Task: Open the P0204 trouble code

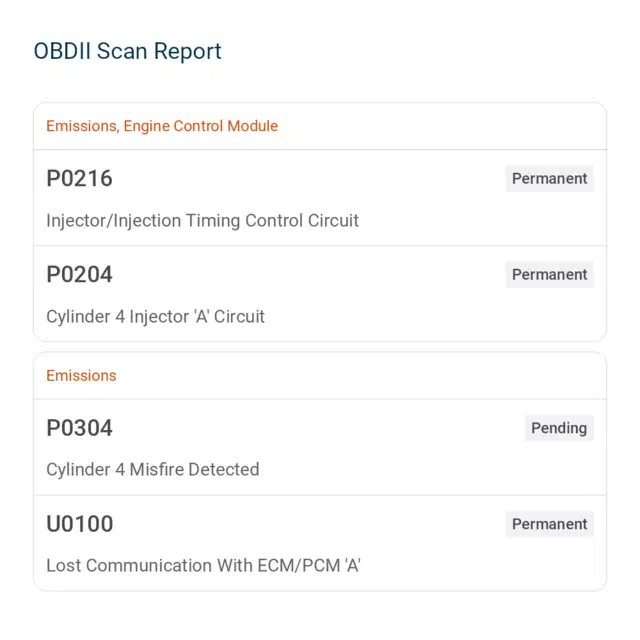Action: coord(79,274)
